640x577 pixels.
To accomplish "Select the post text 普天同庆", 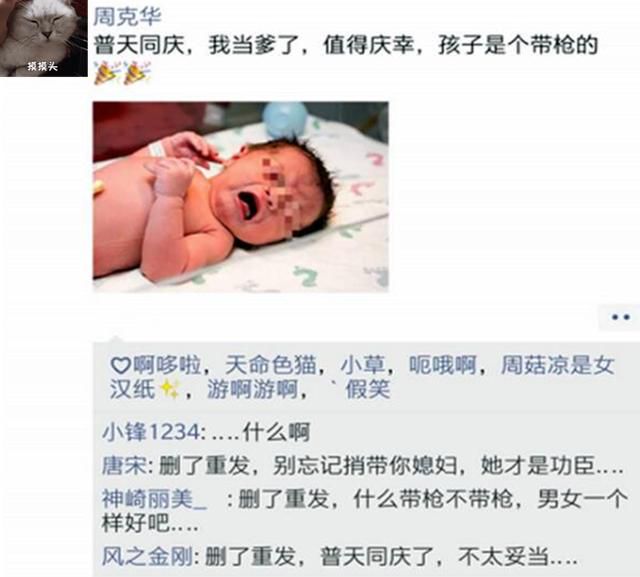I will [140, 45].
